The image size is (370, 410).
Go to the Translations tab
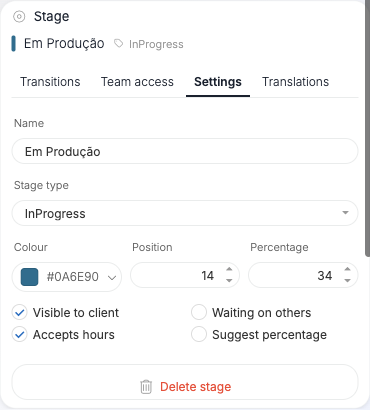pyautogui.click(x=295, y=82)
